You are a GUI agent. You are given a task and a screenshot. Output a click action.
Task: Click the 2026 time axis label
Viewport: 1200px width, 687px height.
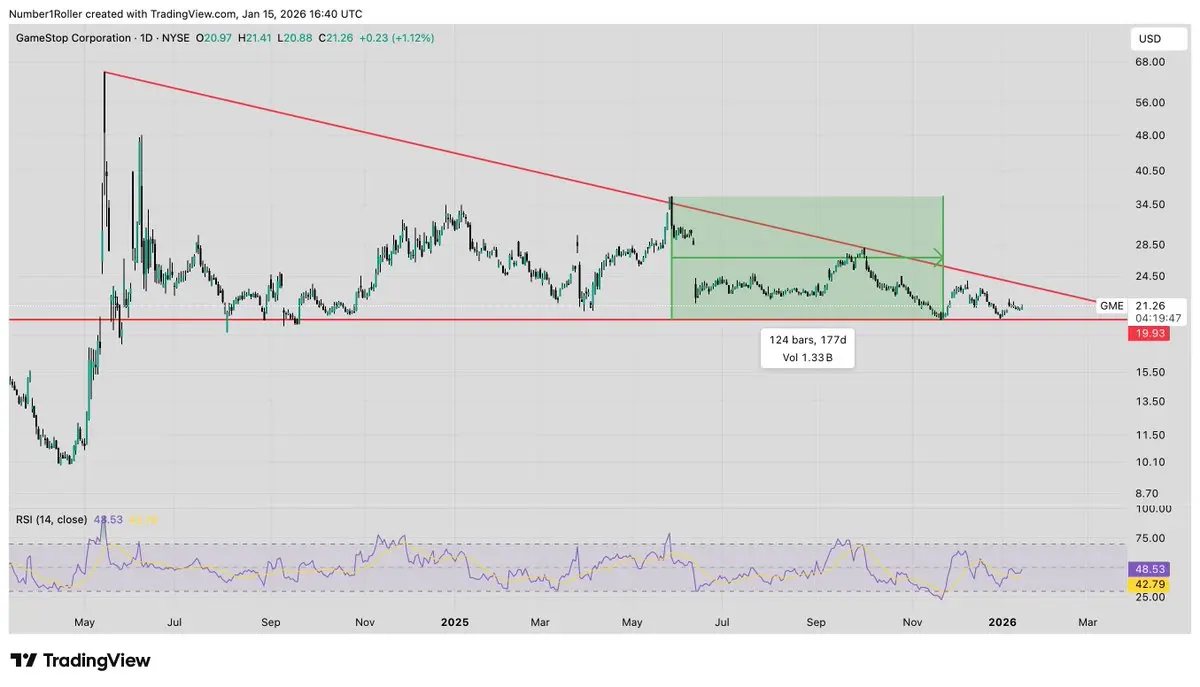(x=1003, y=621)
